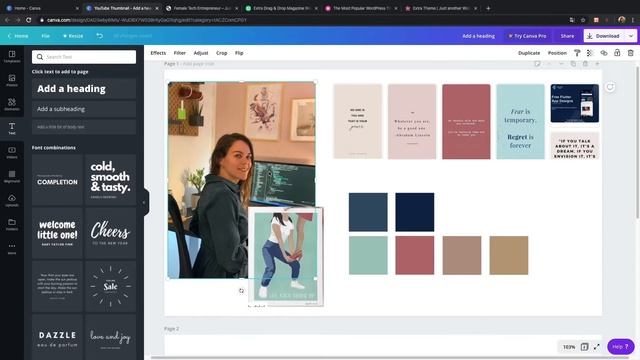Open the Effects options
Viewport: 640px width, 360px height.
pos(158,53)
